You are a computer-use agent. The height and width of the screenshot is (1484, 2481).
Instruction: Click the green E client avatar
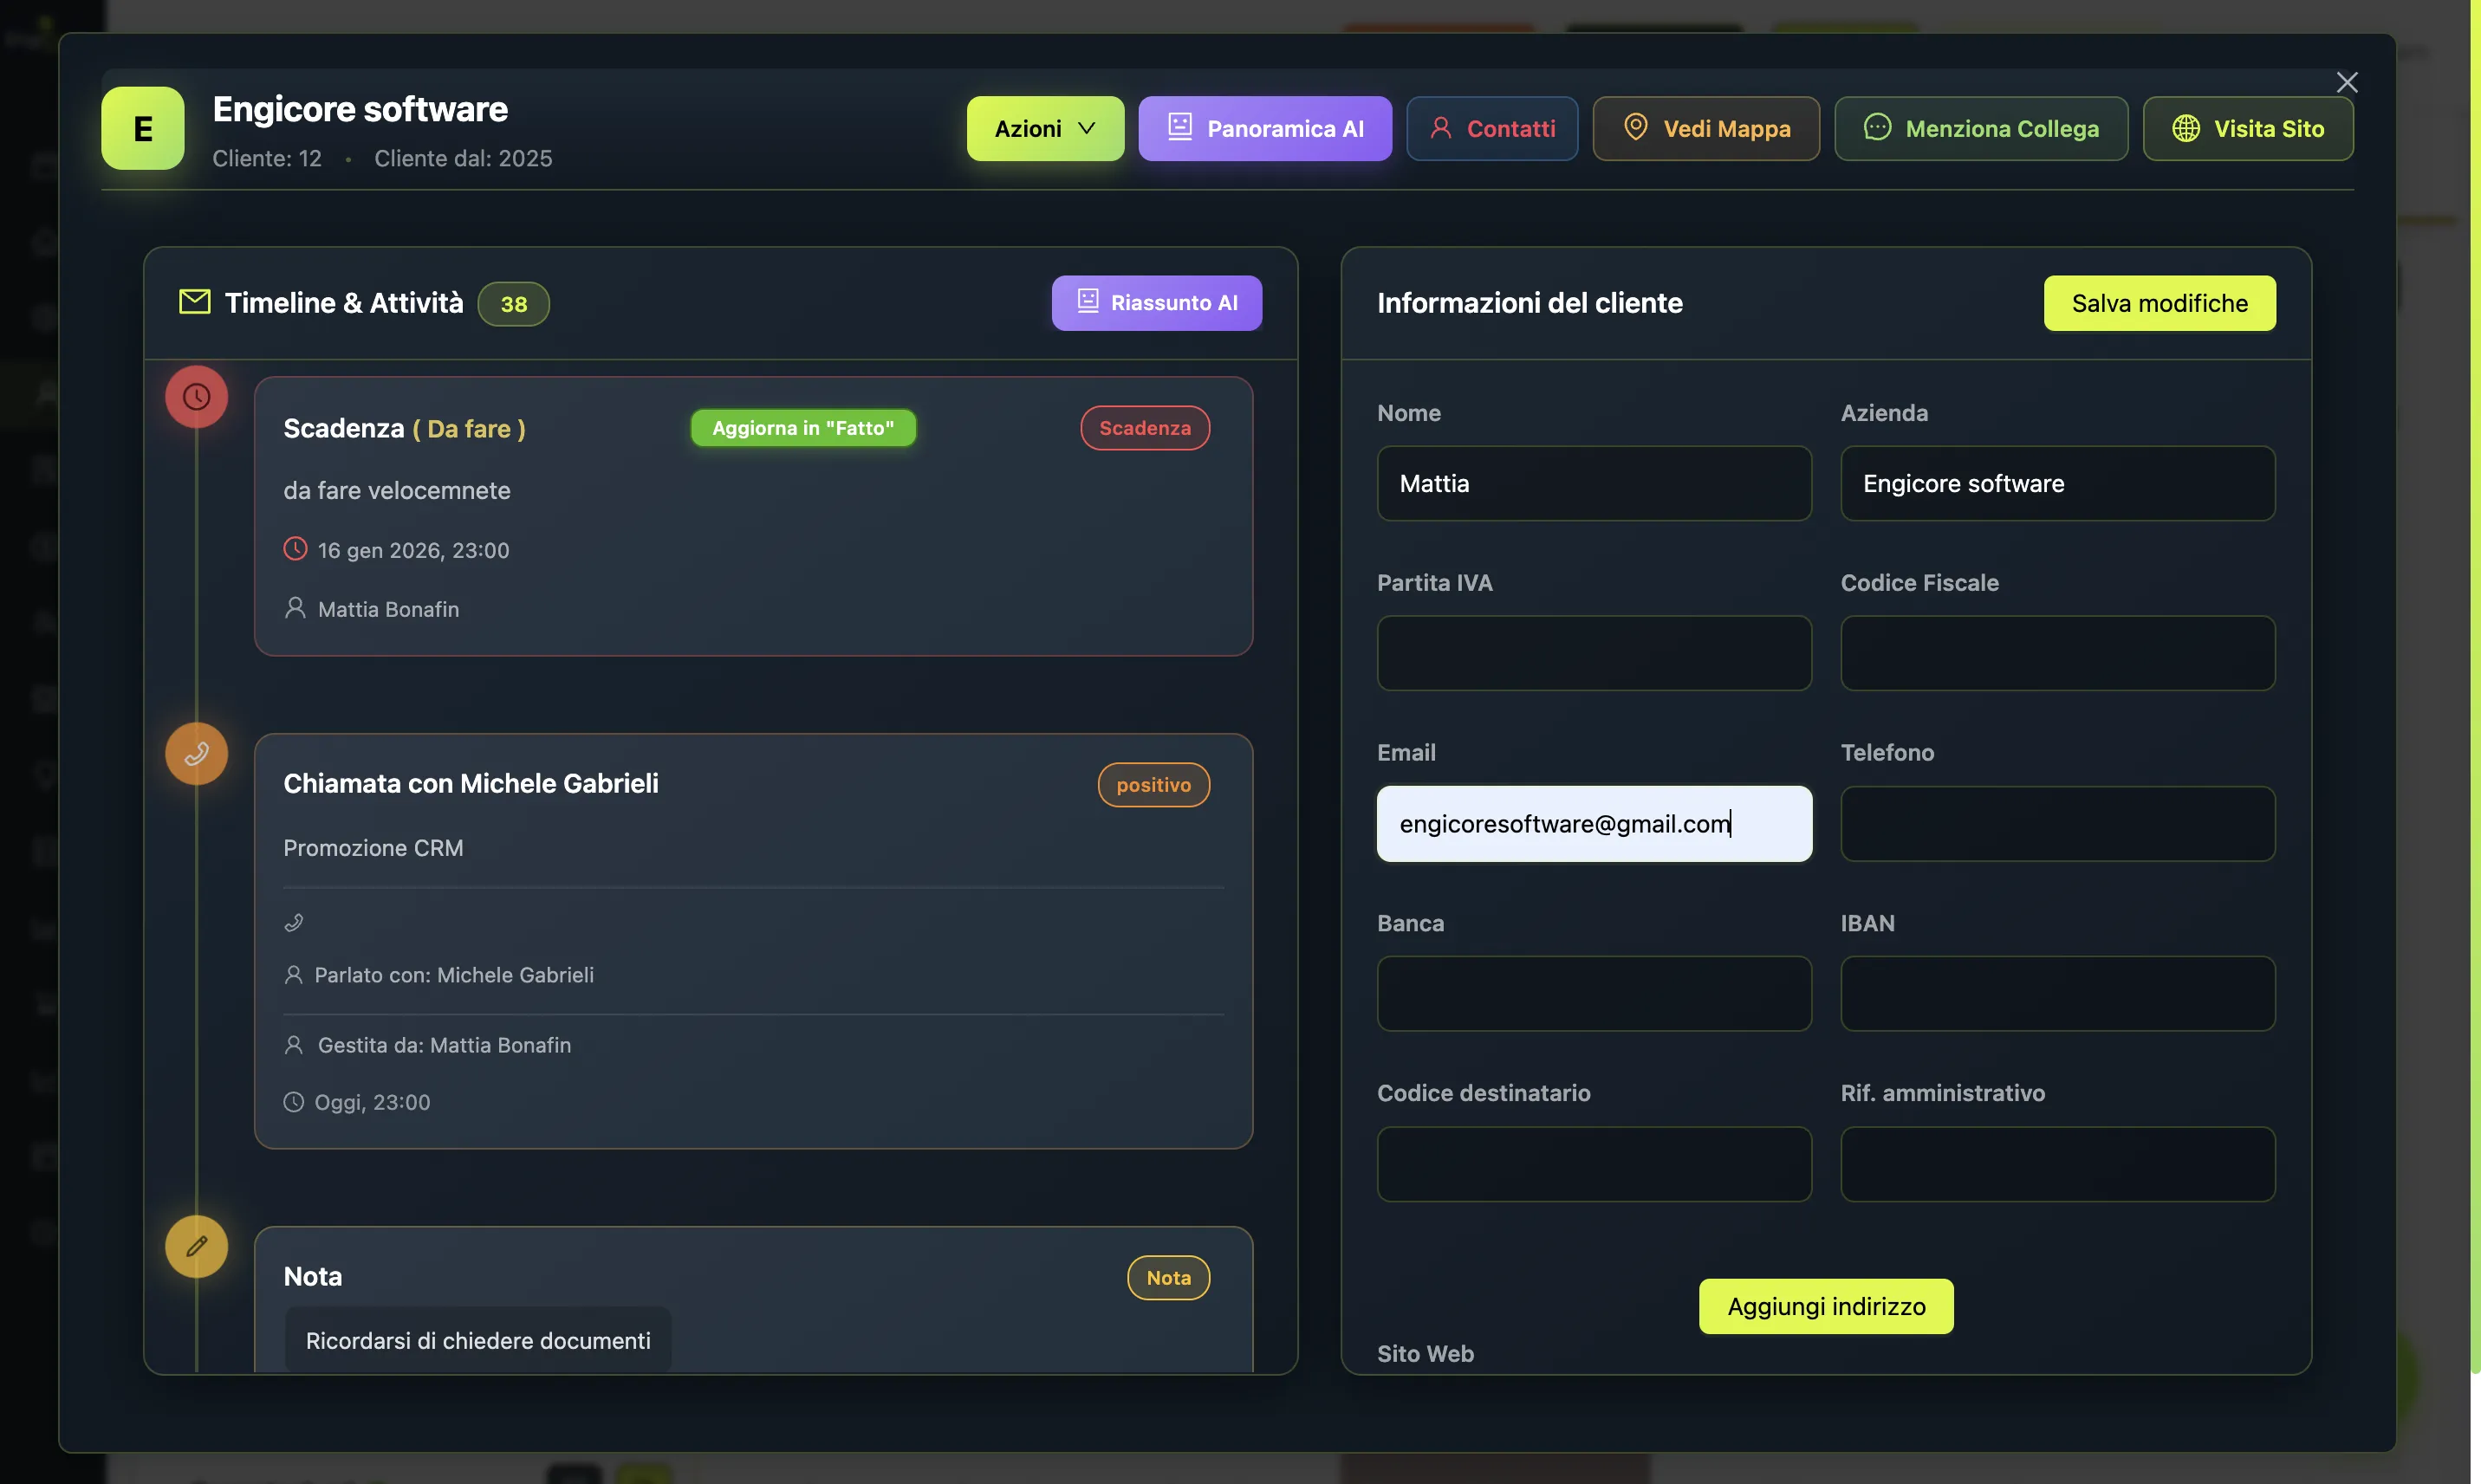(x=143, y=128)
